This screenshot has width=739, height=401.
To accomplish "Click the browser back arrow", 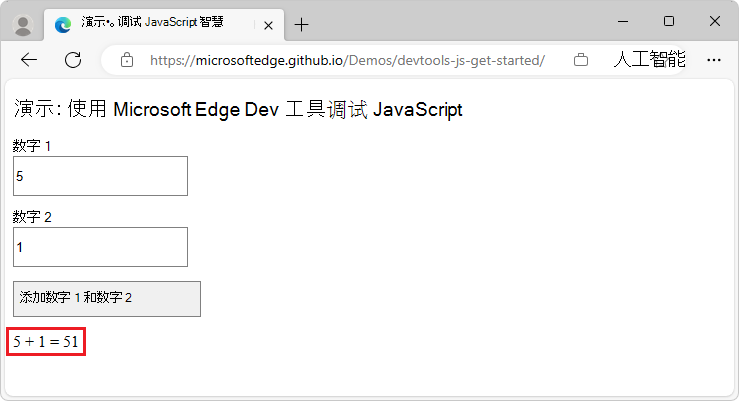I will click(x=29, y=60).
